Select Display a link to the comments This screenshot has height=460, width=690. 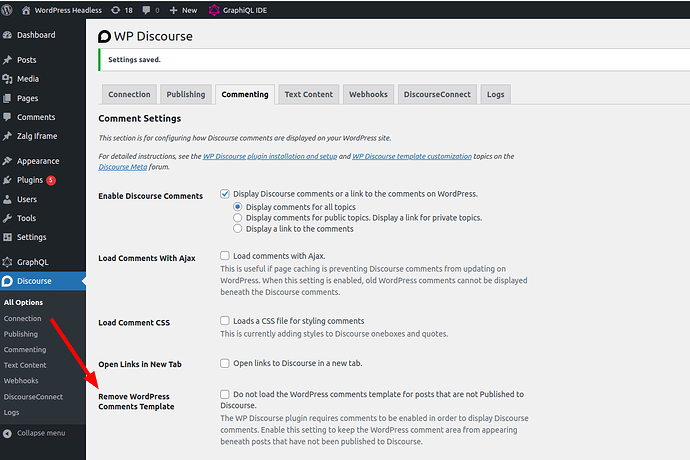(x=238, y=228)
